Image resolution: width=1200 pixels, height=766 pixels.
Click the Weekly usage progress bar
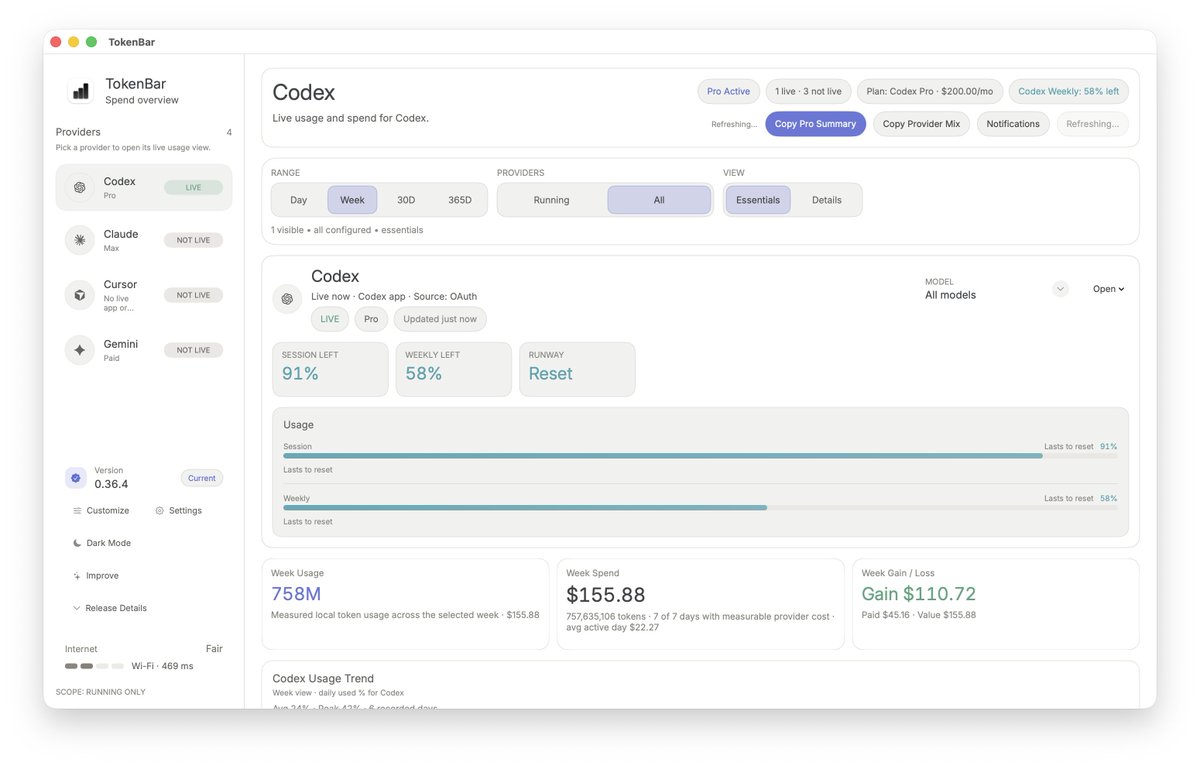(701, 508)
